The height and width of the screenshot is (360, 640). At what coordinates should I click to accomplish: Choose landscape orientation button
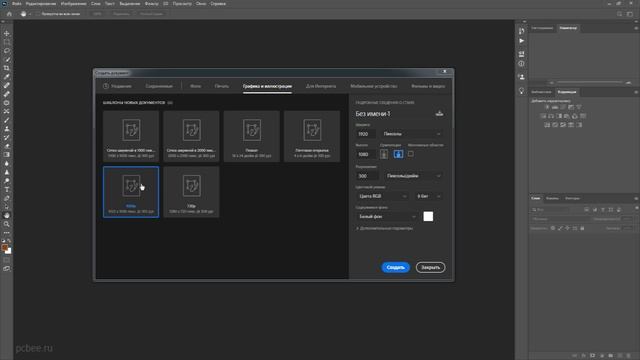(x=398, y=154)
